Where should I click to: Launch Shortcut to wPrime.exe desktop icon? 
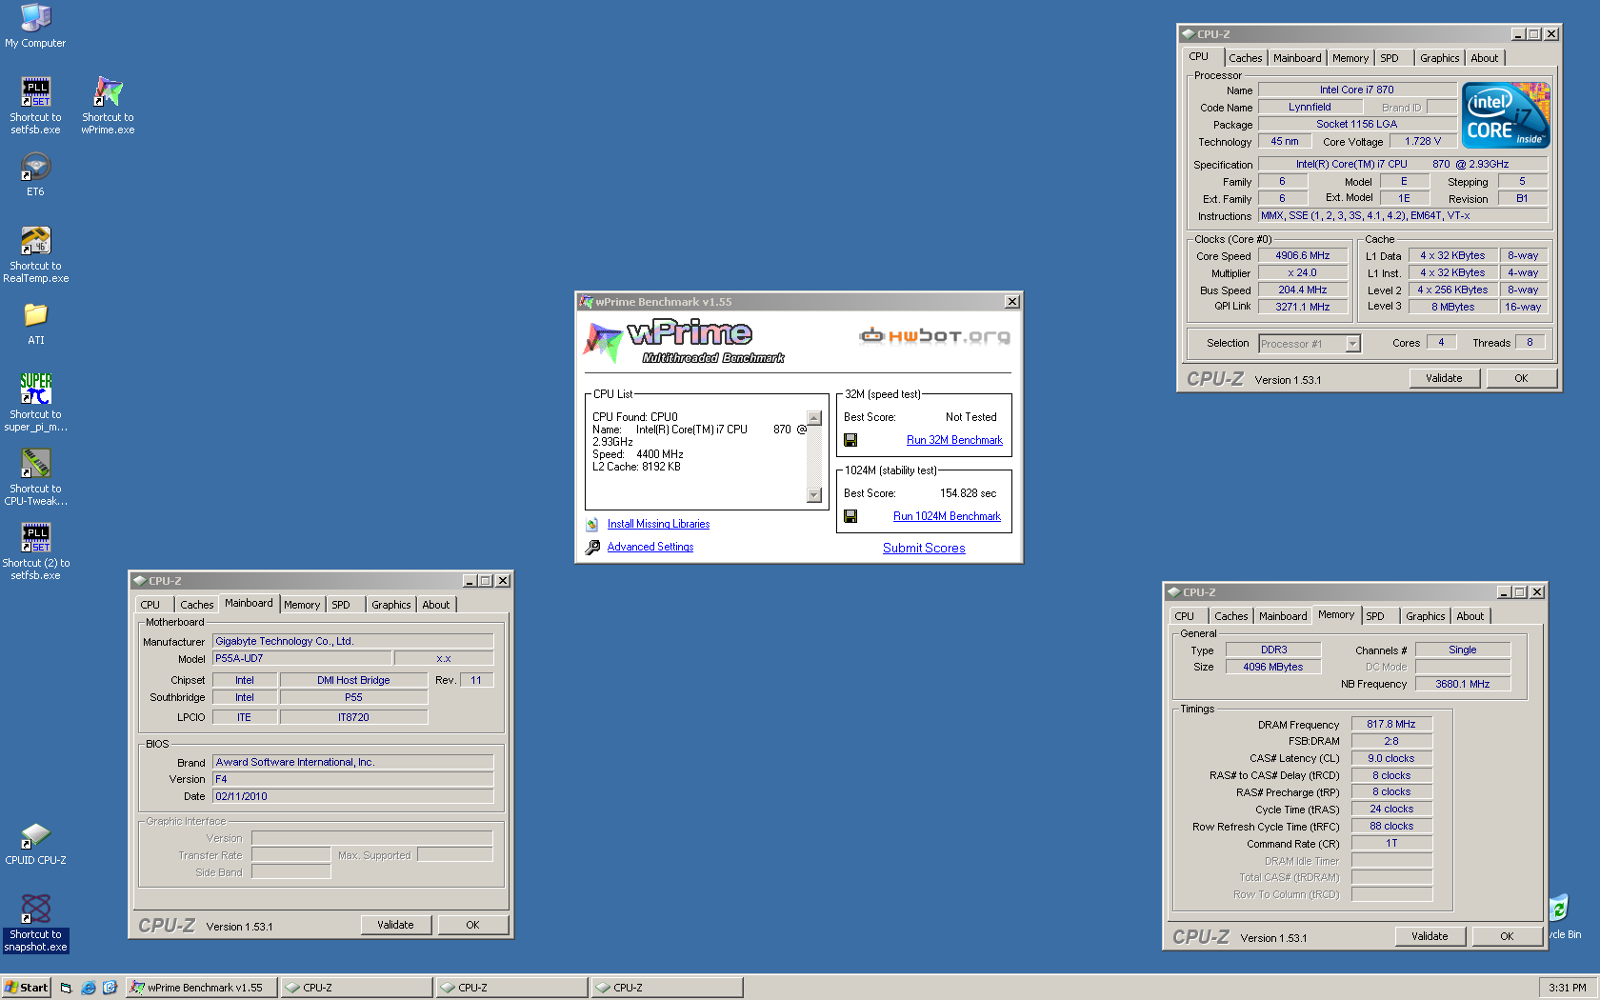pos(108,105)
